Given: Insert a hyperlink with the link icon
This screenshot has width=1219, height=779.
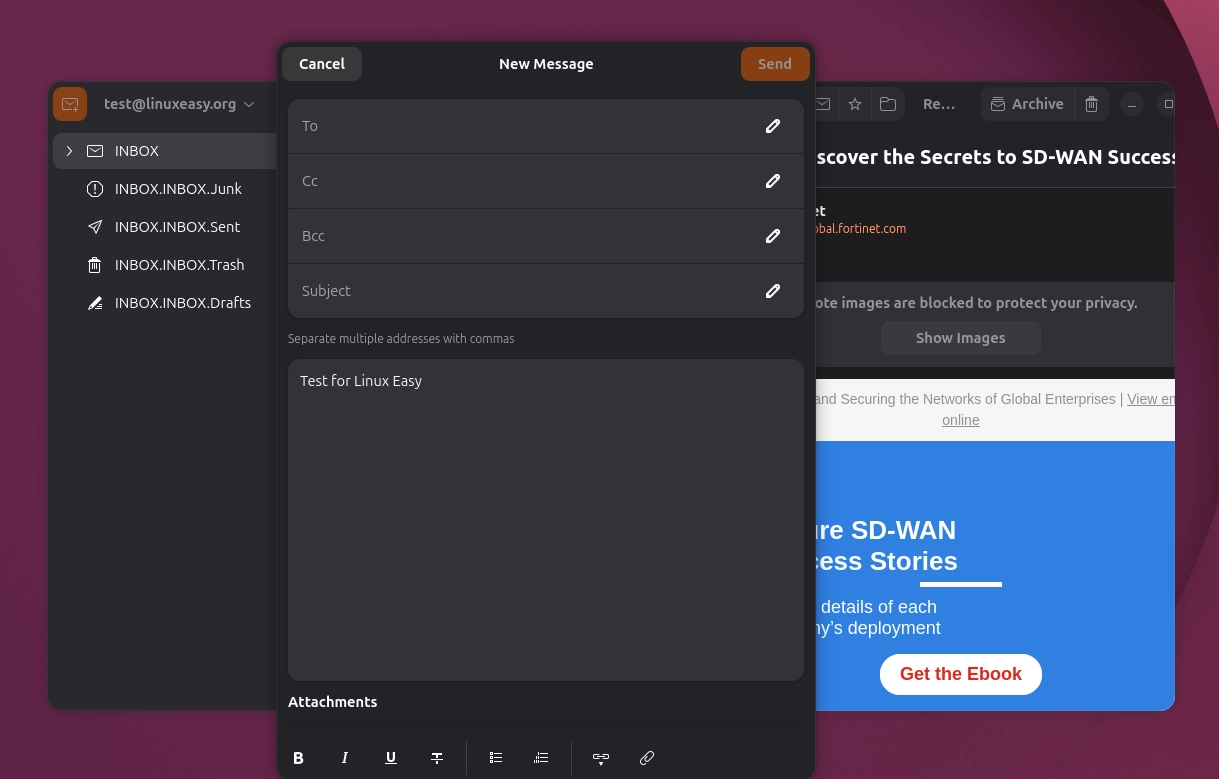Looking at the screenshot, I should 601,758.
